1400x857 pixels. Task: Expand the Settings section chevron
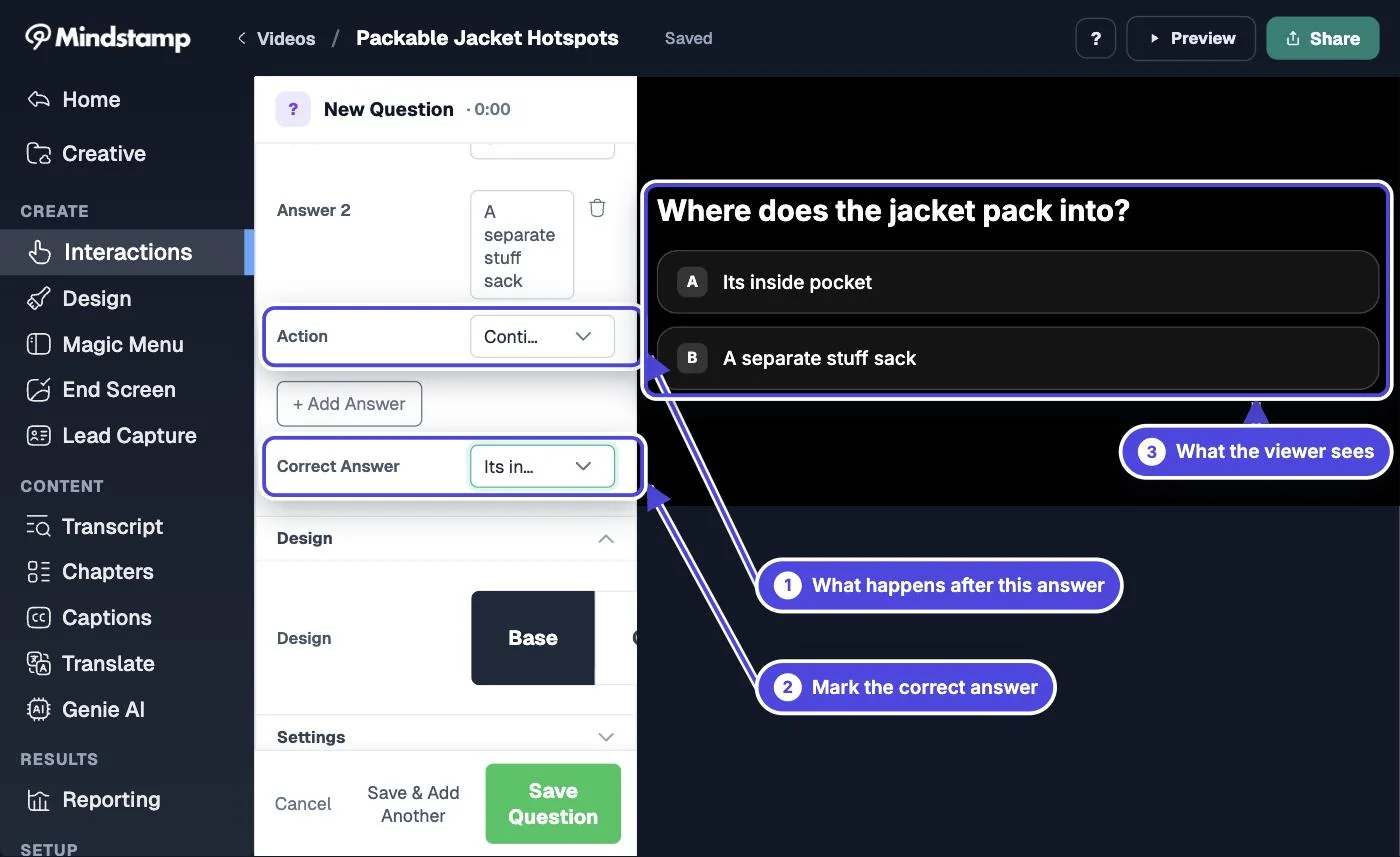(x=605, y=737)
